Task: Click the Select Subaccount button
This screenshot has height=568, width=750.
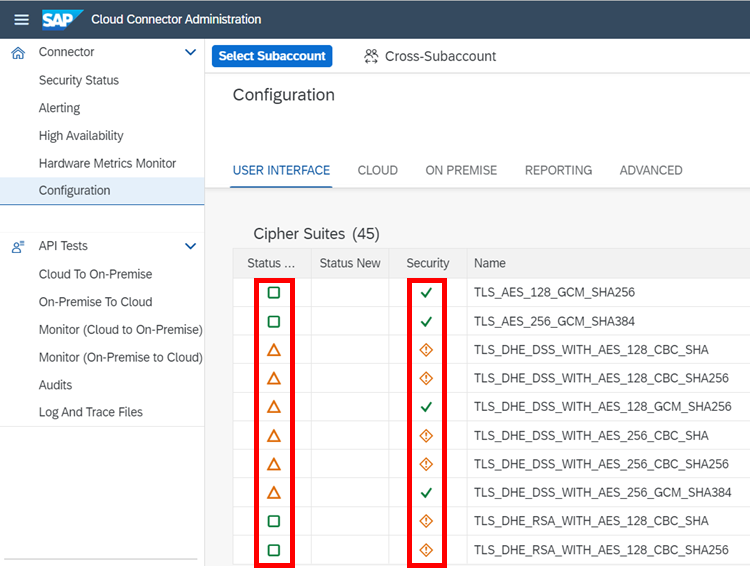Action: (x=272, y=56)
